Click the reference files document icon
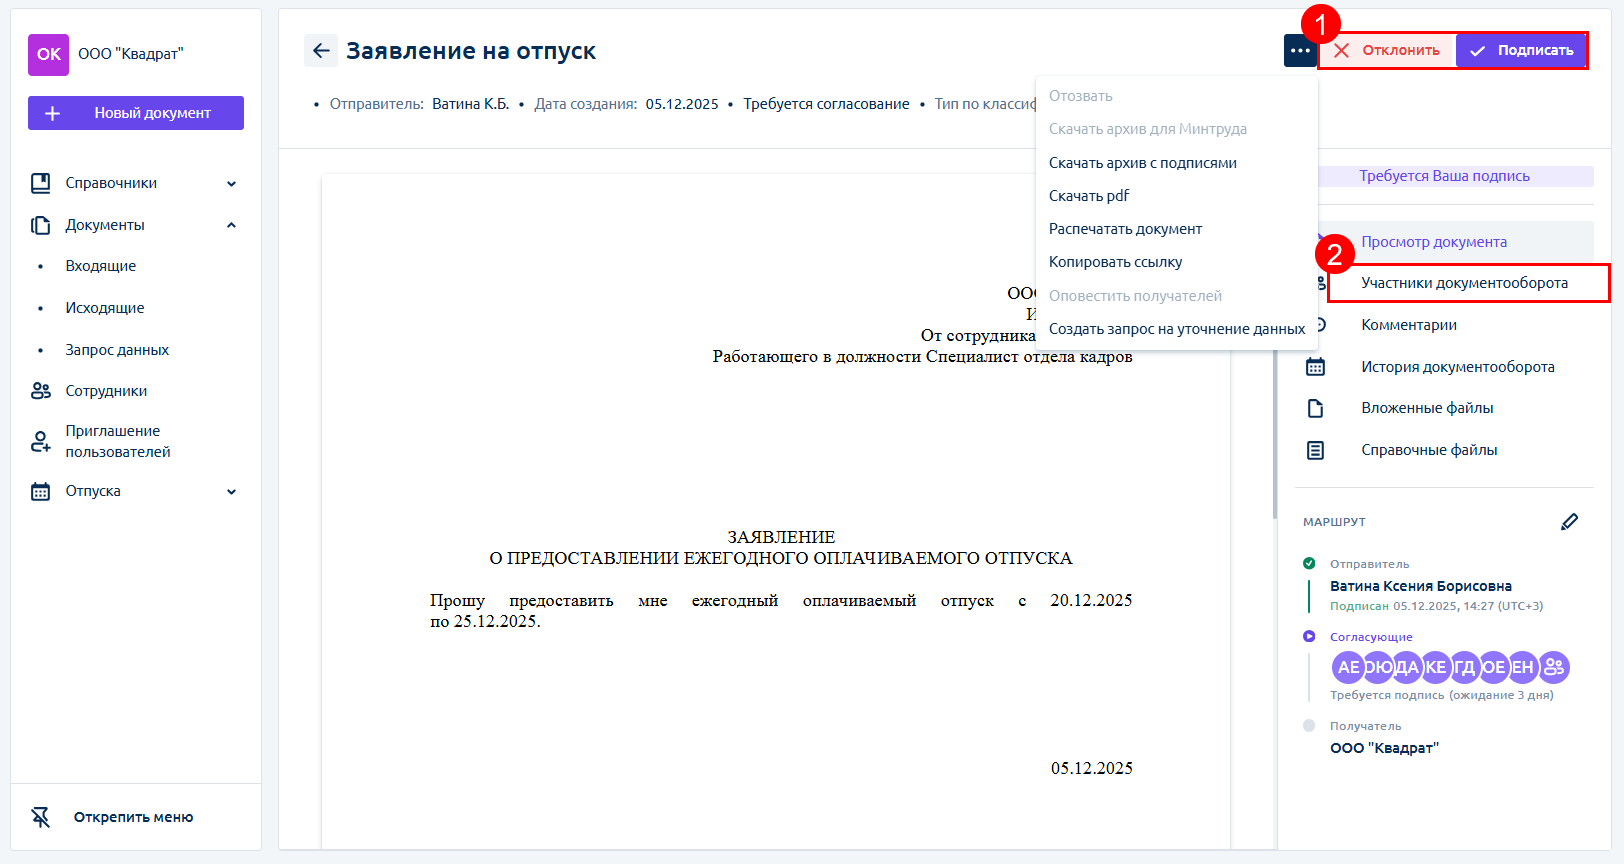The height and width of the screenshot is (864, 1624). click(1315, 450)
